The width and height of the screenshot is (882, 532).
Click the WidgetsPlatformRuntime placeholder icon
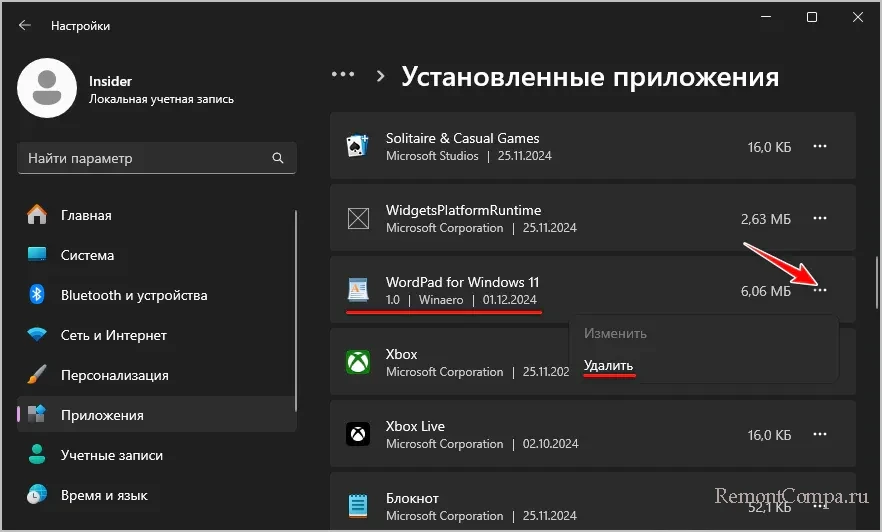(x=358, y=218)
